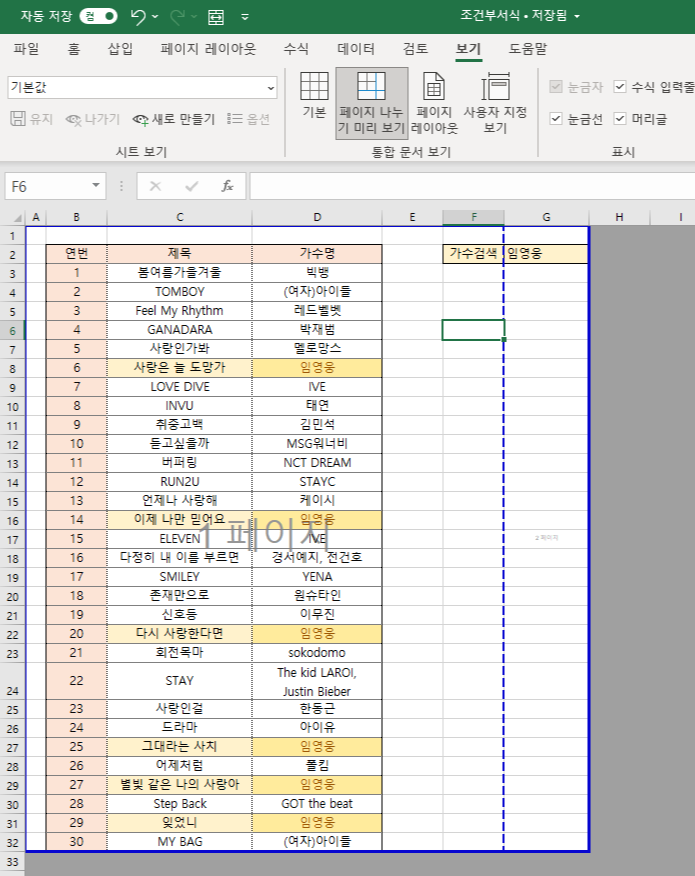Click the 제목 header cell
The height and width of the screenshot is (876, 695).
click(179, 254)
